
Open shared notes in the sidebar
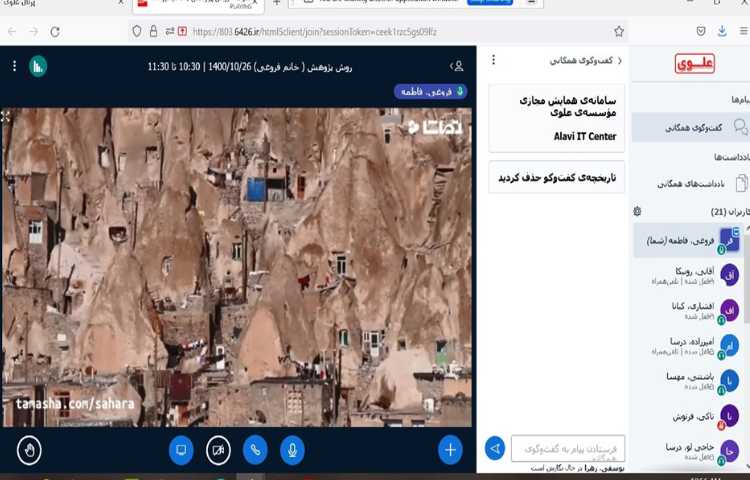pos(690,183)
